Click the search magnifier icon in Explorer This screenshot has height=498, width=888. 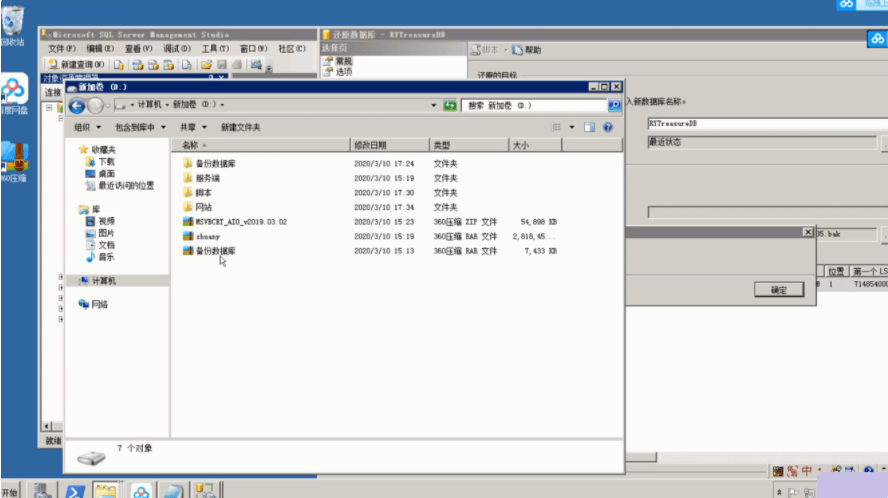coord(614,105)
